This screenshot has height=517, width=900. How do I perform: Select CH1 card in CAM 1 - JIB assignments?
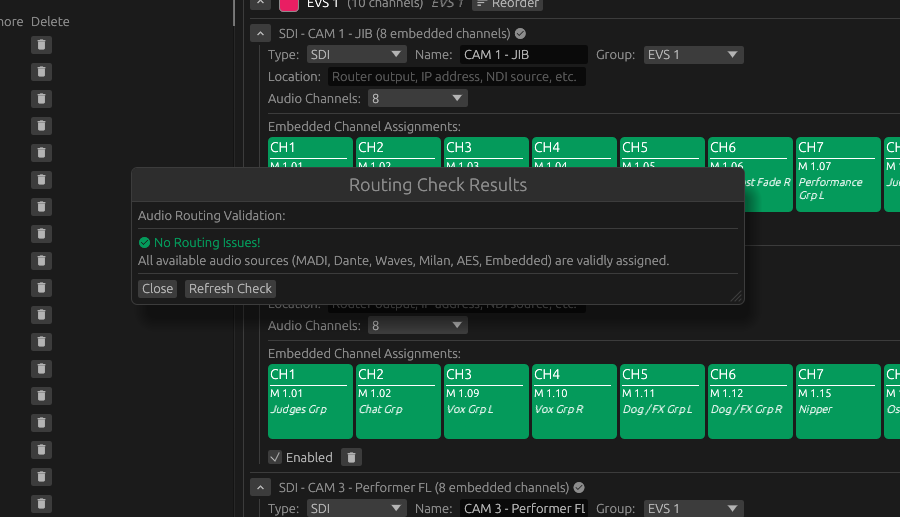pyautogui.click(x=311, y=152)
